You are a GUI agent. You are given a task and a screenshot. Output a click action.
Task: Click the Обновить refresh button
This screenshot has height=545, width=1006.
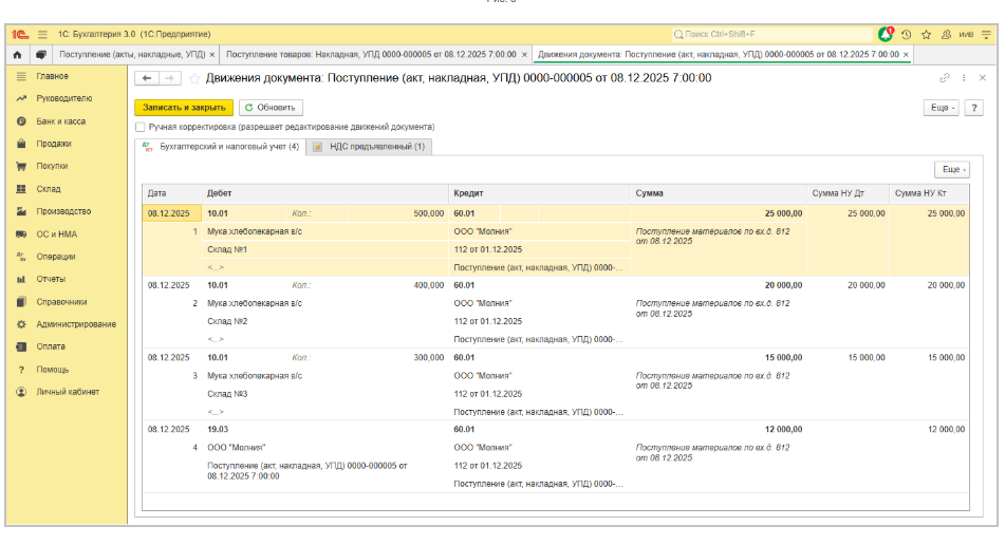pos(271,108)
